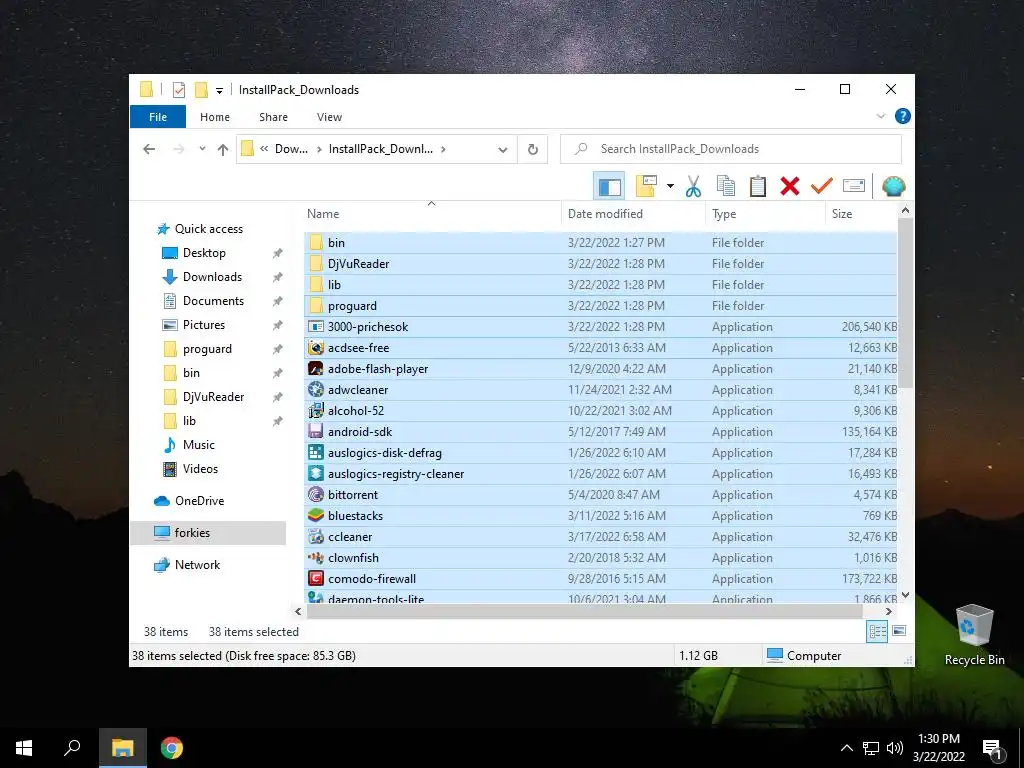Image resolution: width=1024 pixels, height=768 pixels.
Task: Click the vertical scrollbar in file list
Action: (905, 304)
